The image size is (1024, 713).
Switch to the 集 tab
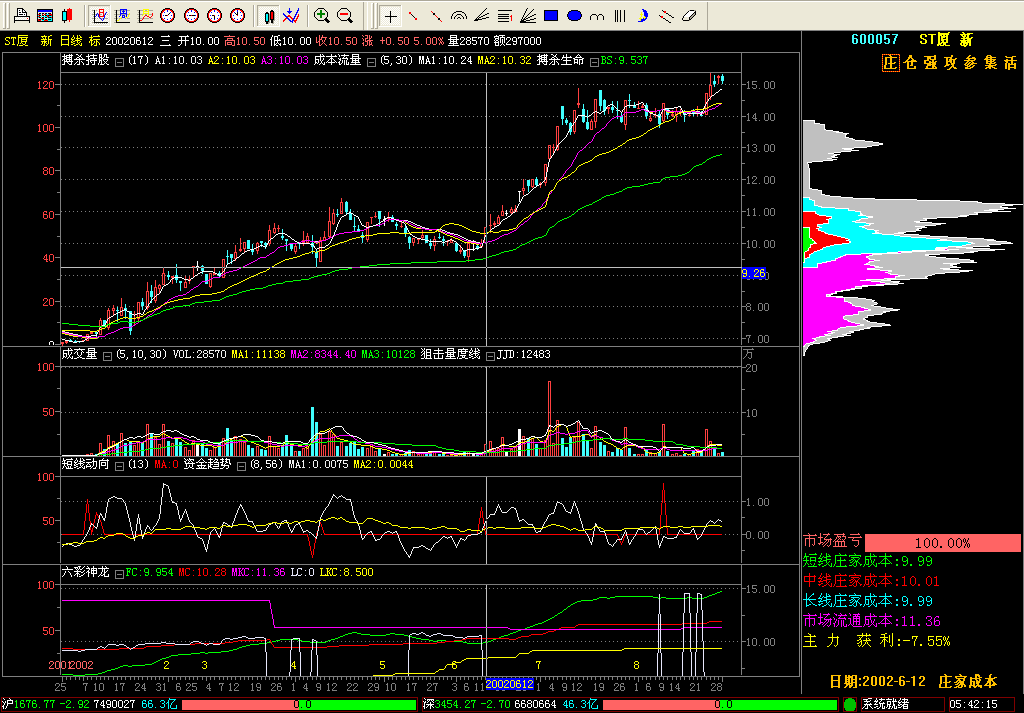(x=991, y=63)
